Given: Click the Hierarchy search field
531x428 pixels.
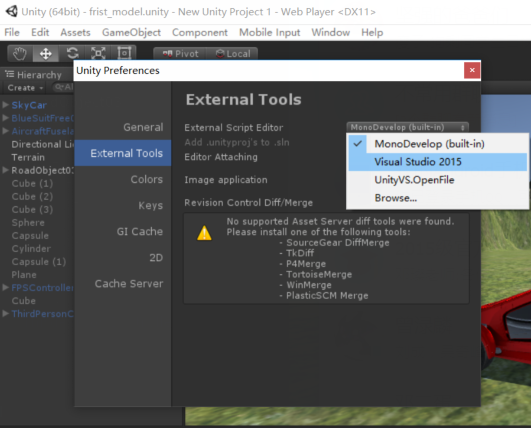Looking at the screenshot, I should [64, 88].
